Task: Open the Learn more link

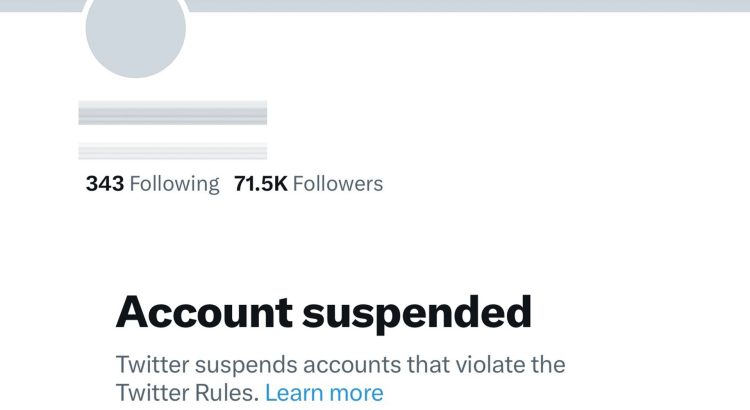Action: click(x=324, y=393)
